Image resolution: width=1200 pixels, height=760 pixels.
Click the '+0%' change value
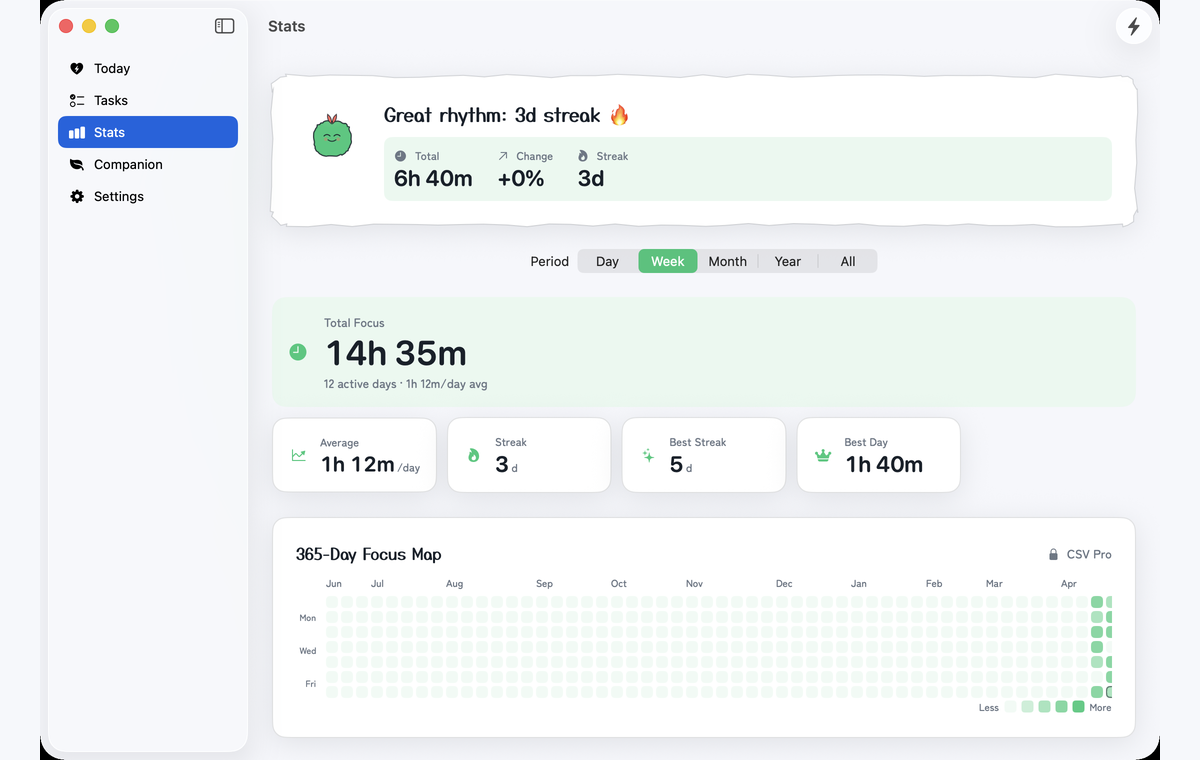click(521, 179)
